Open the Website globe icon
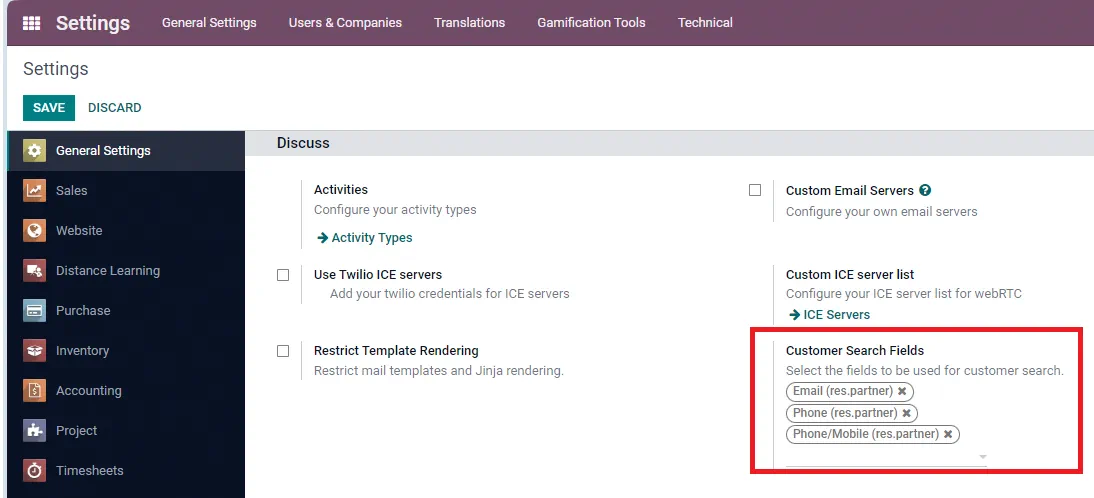Screen dimensions: 1094x498 [x=34, y=230]
